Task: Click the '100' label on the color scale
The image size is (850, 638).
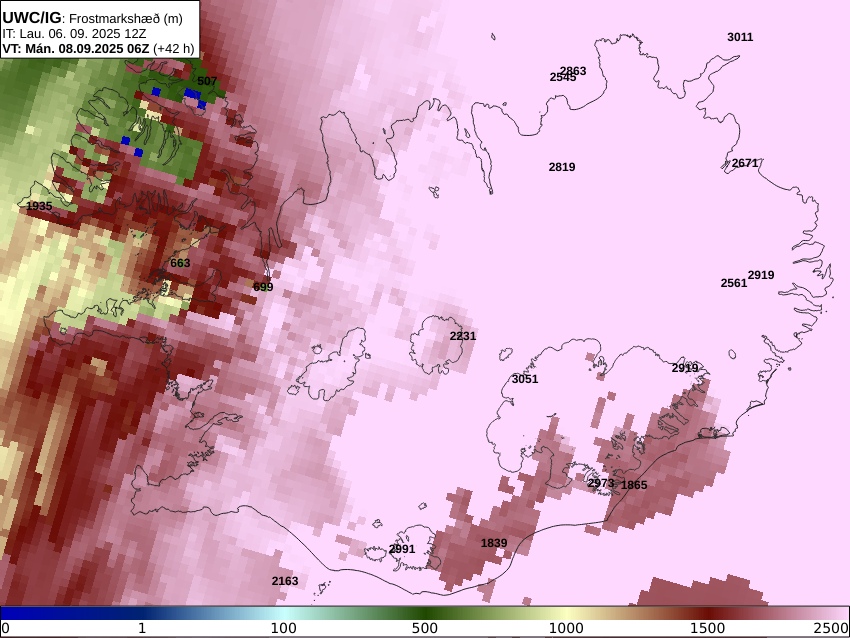Action: (284, 628)
